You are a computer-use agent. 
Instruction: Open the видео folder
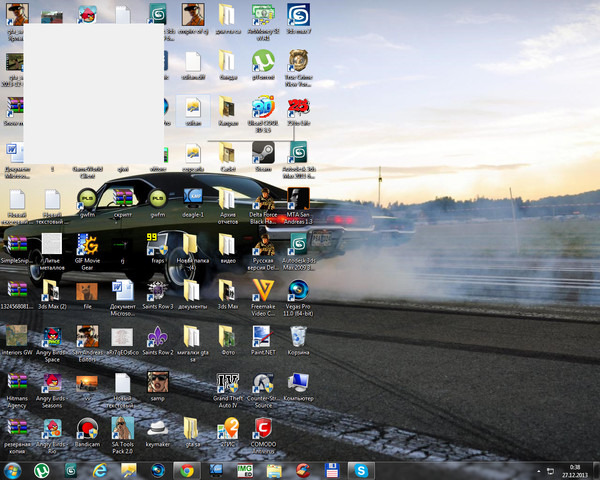pos(227,245)
